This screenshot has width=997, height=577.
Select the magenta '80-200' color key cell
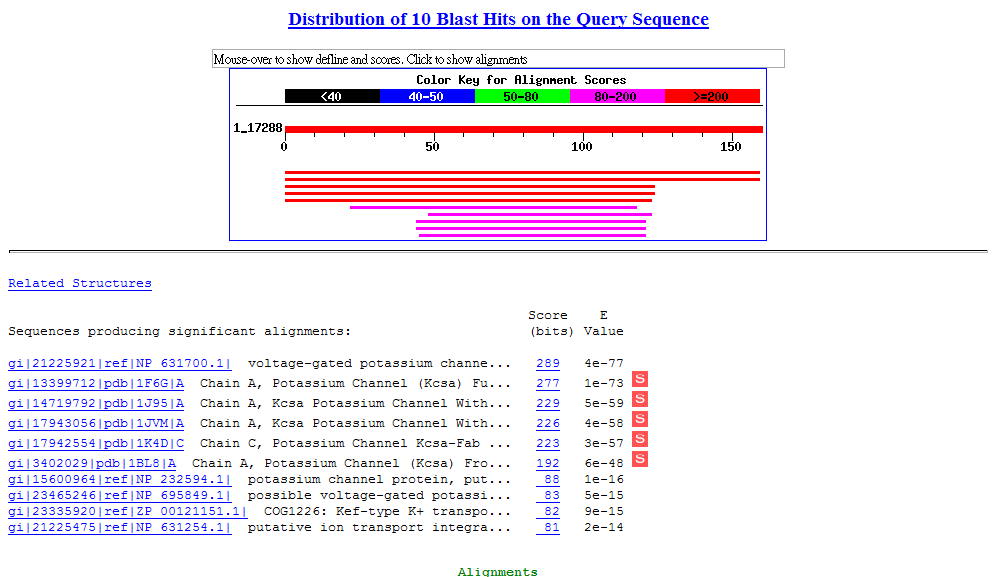(x=617, y=96)
